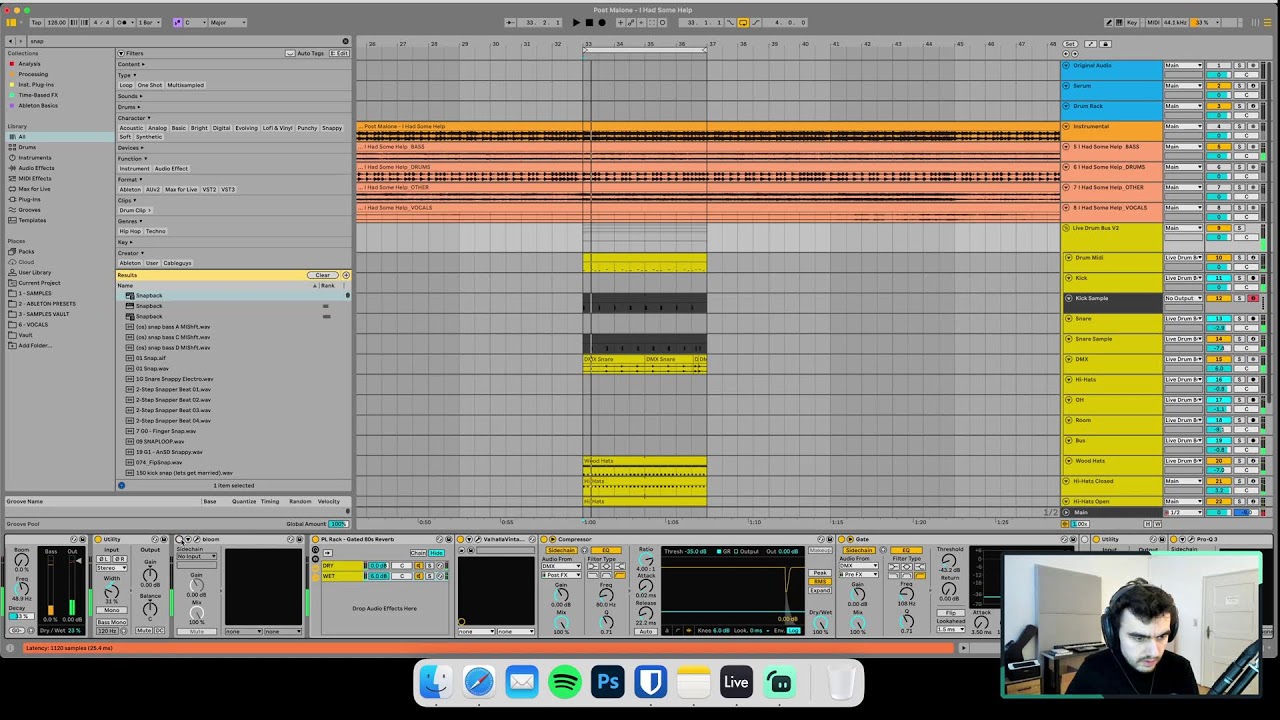Arm the Arrangement Record button
Viewport: 1280px width, 720px height.
(602, 22)
